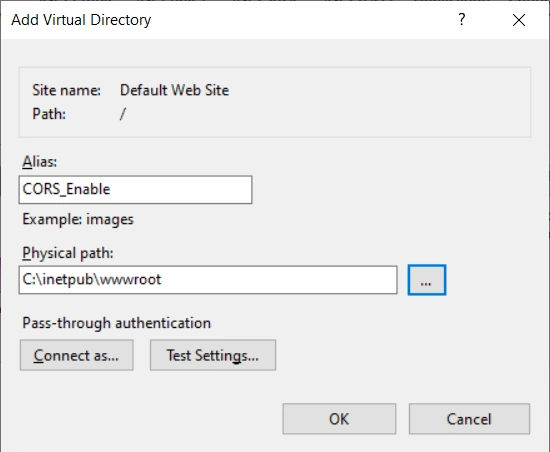Click the Example: images hint text
The height and width of the screenshot is (452, 550).
coord(78,220)
